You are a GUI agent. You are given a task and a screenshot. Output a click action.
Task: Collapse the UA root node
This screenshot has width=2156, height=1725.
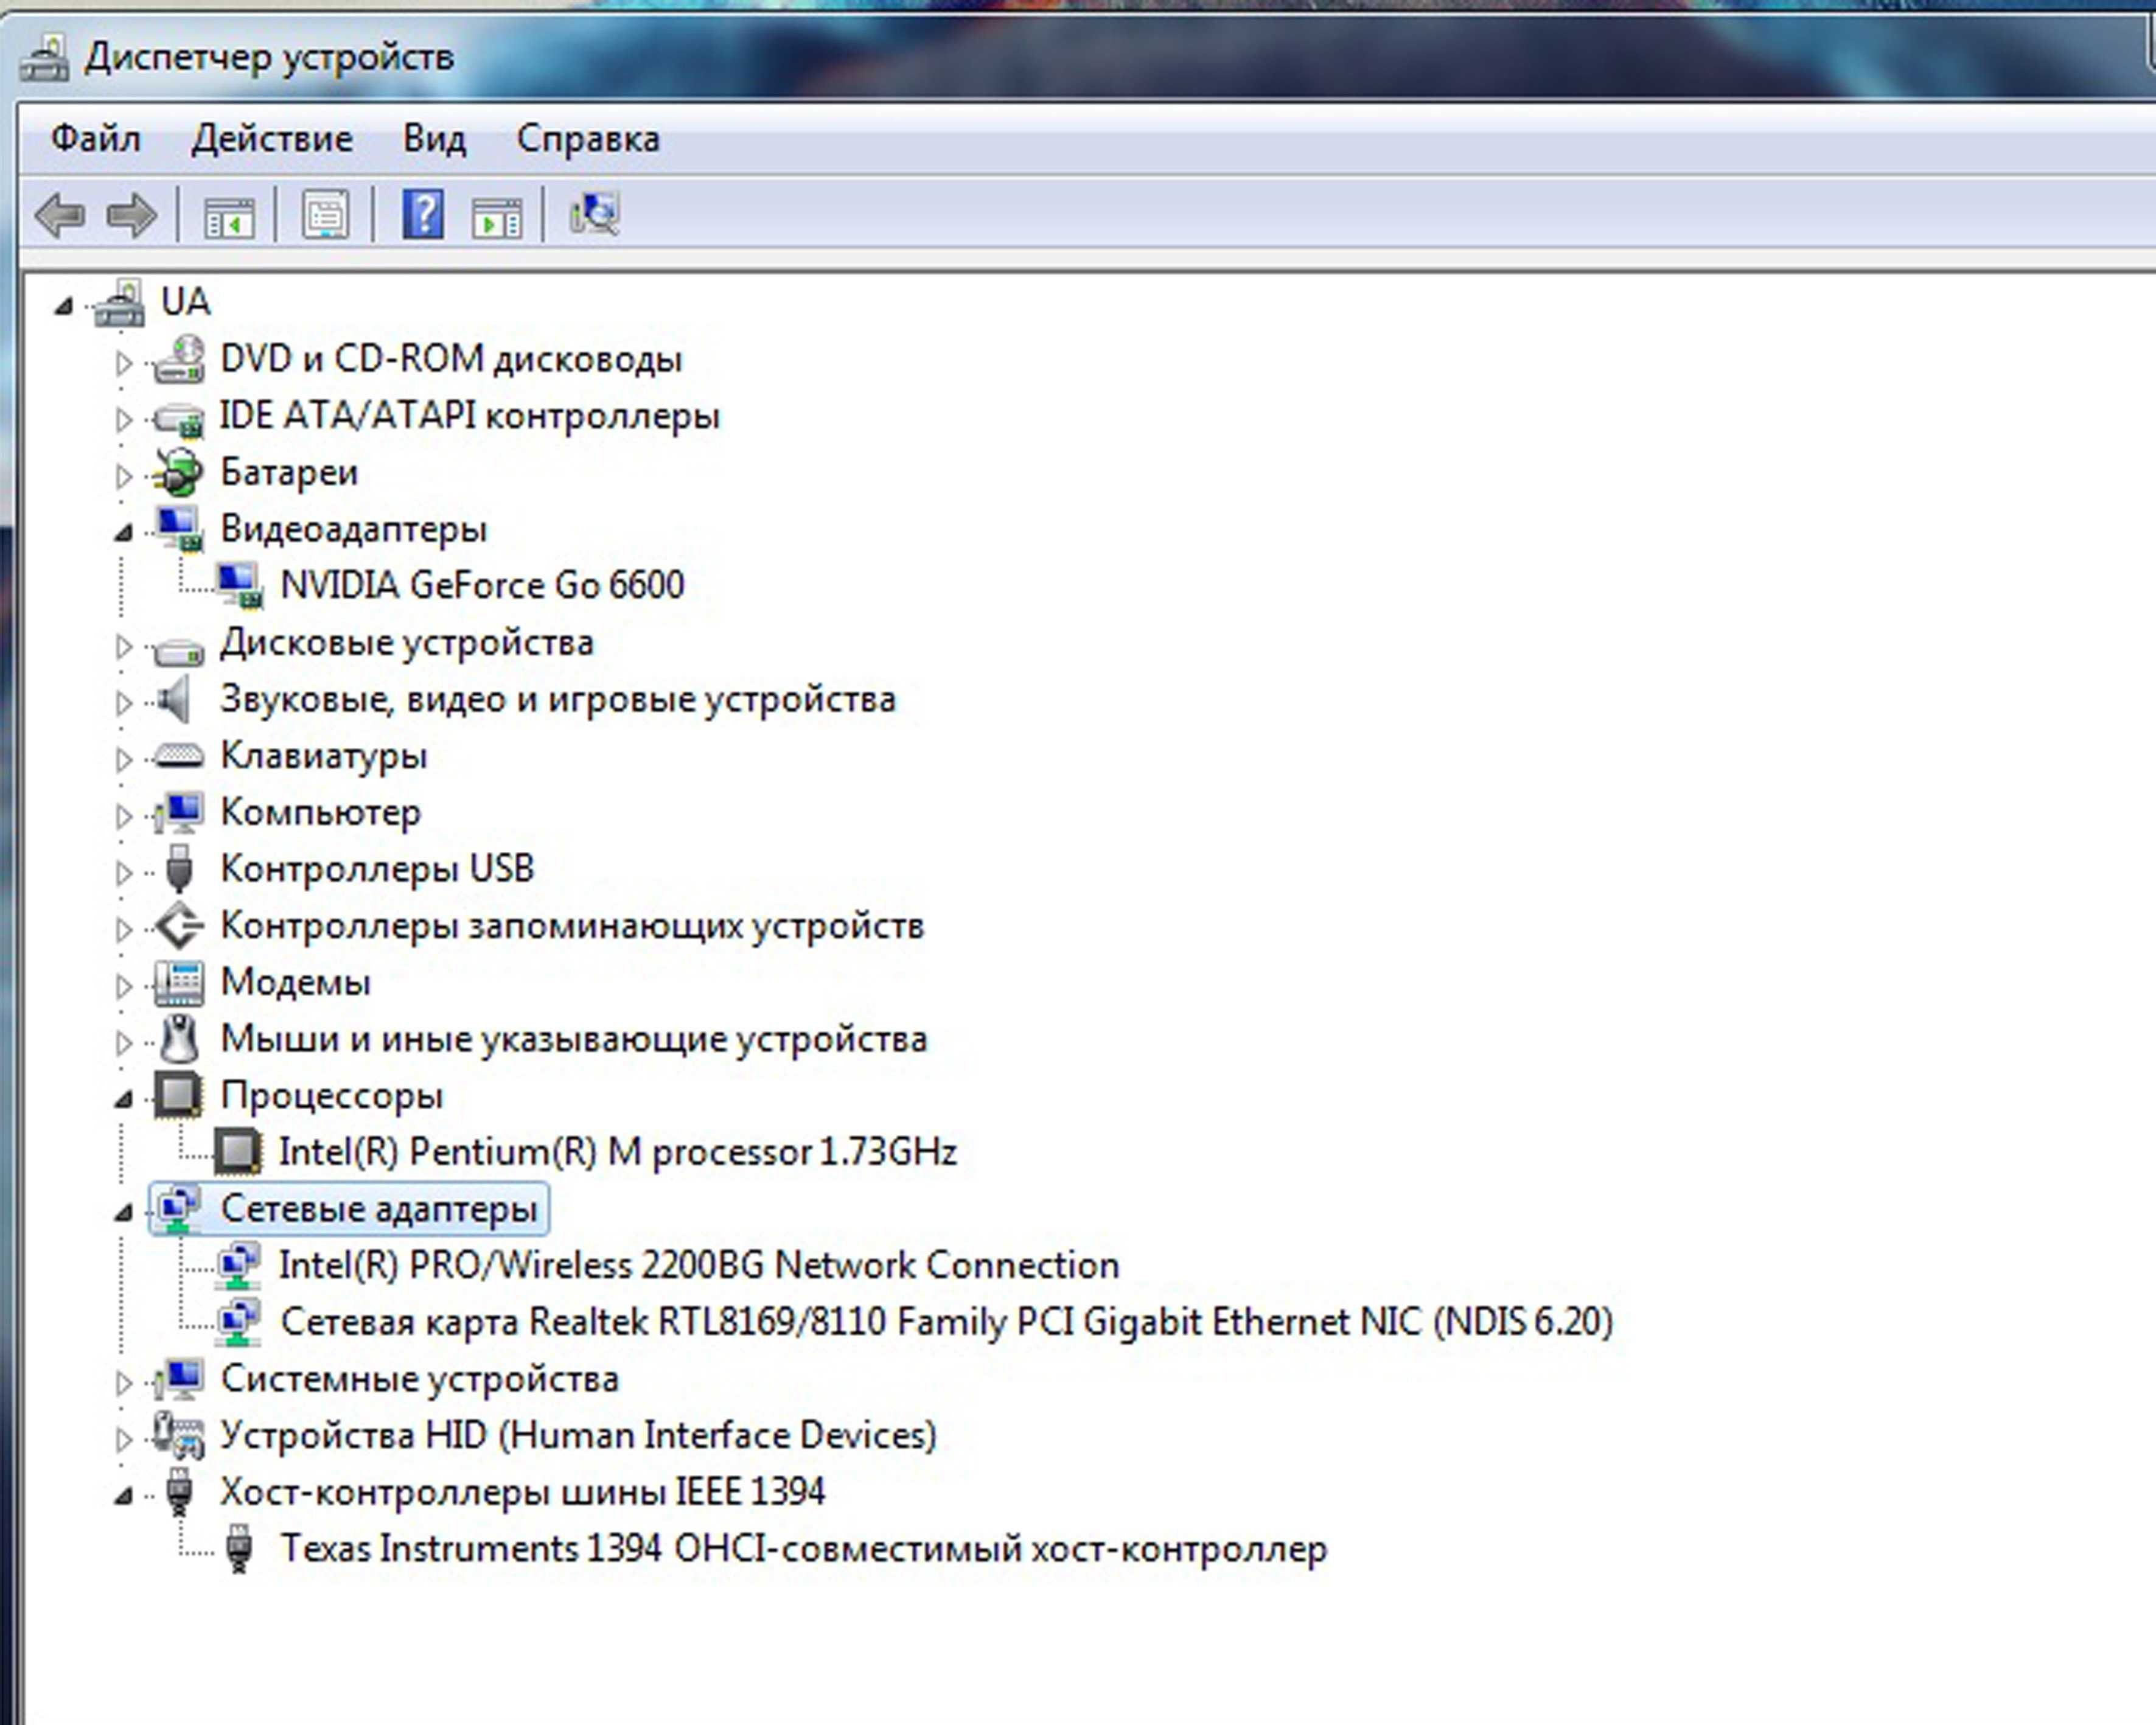pyautogui.click(x=64, y=305)
